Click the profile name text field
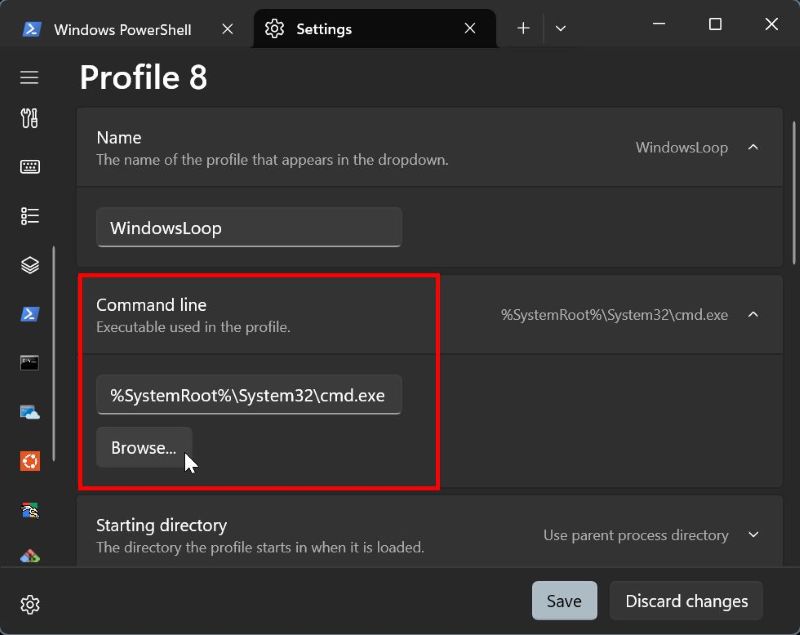This screenshot has width=800, height=635. tap(249, 228)
